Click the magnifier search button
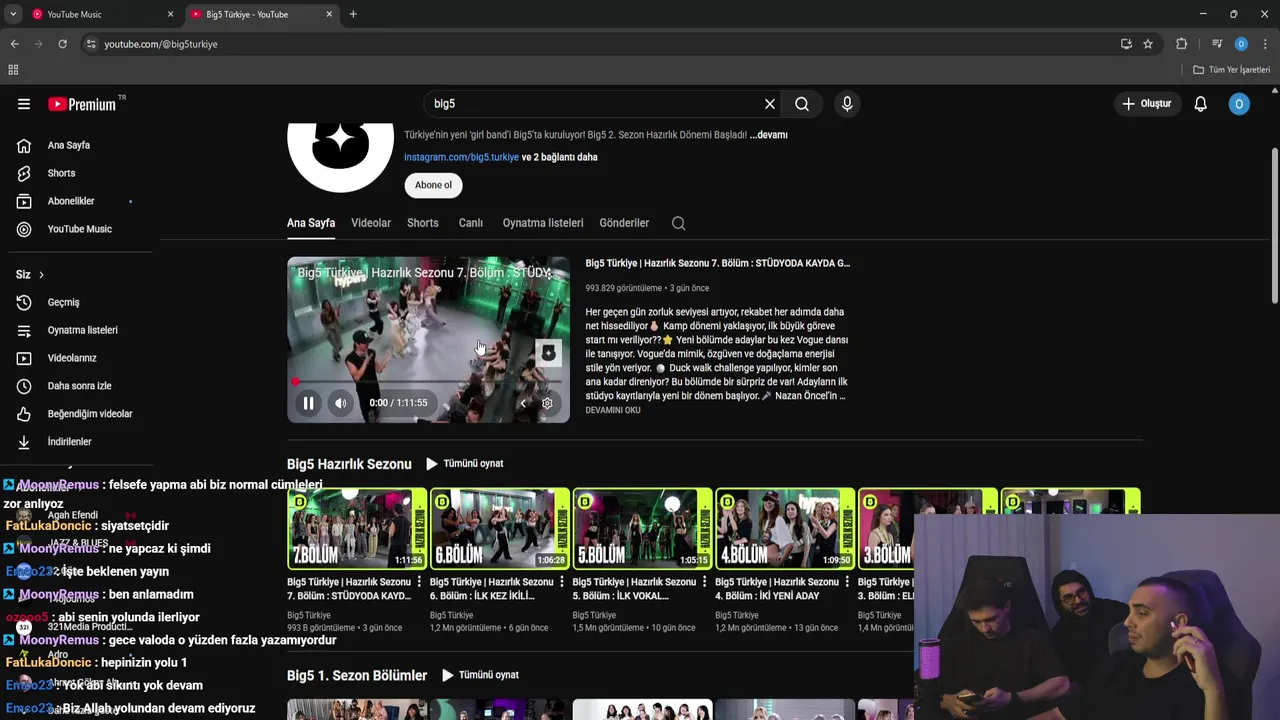 (x=802, y=104)
